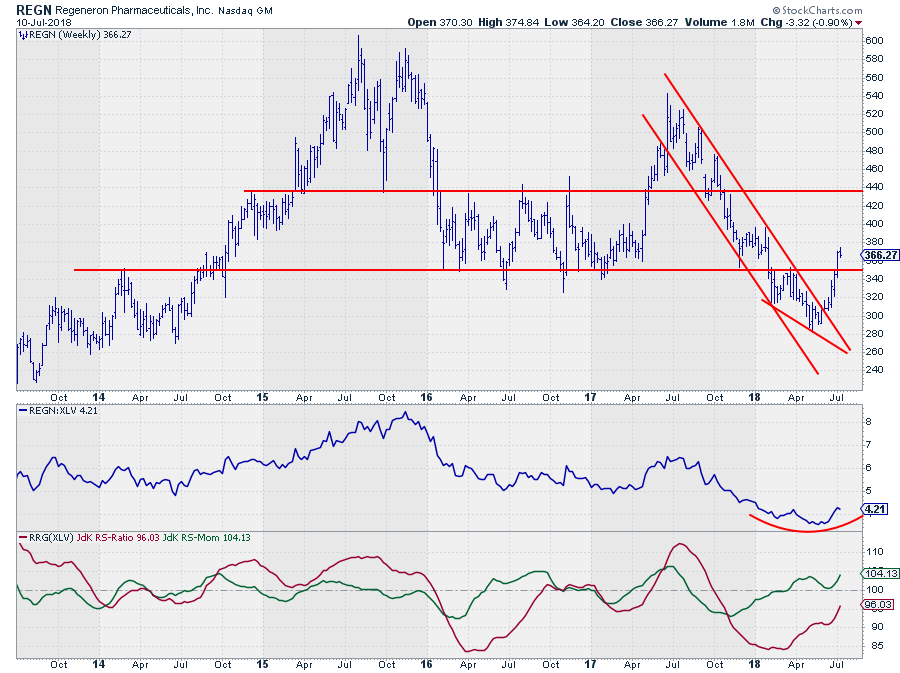Screen dimensions: 900x673
Task: Click the Open 370.30 value
Action: (440, 22)
